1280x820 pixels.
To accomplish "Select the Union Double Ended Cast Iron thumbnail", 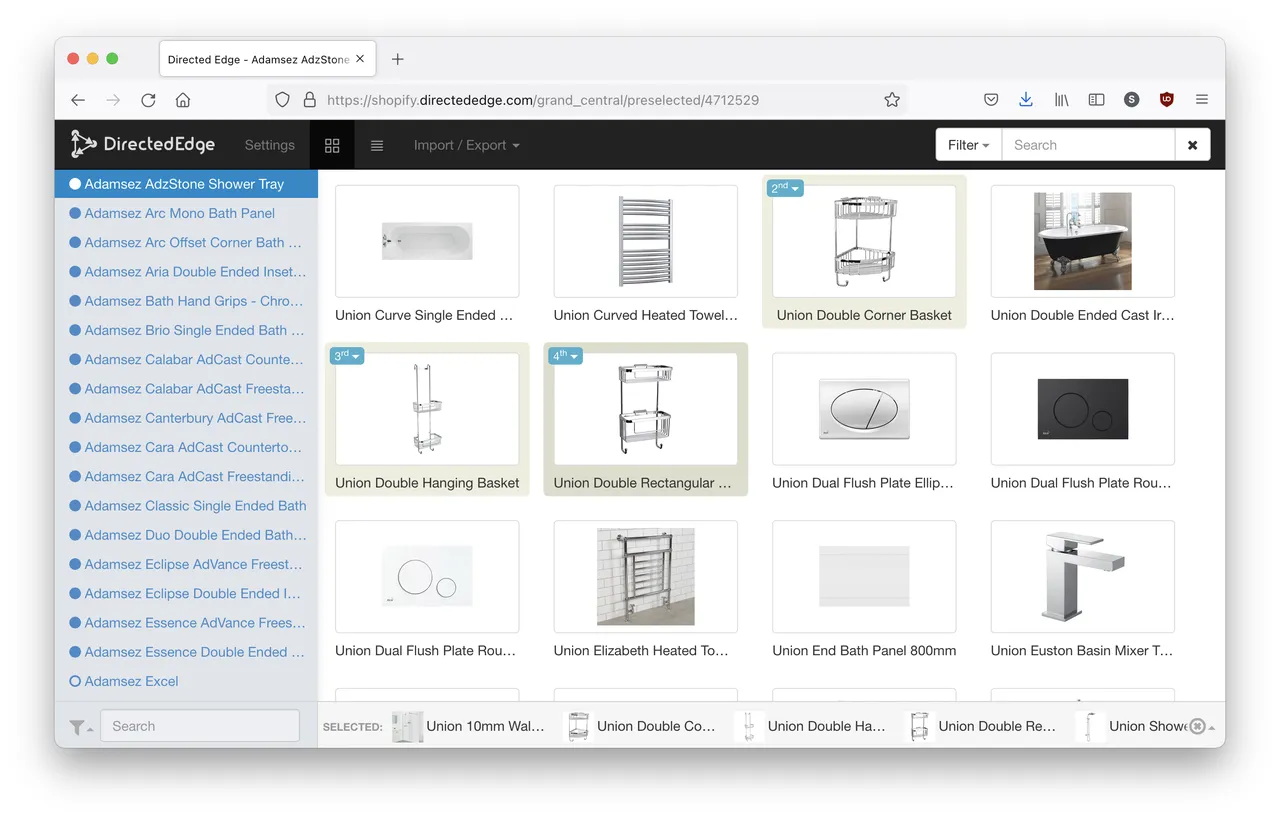I will point(1082,241).
